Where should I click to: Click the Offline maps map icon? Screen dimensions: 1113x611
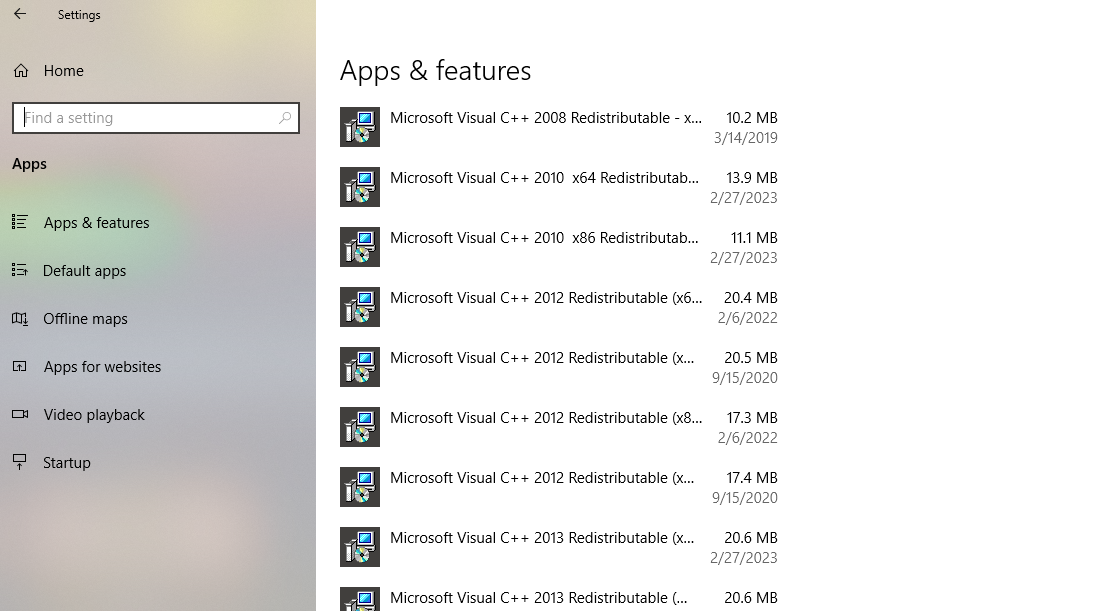20,319
